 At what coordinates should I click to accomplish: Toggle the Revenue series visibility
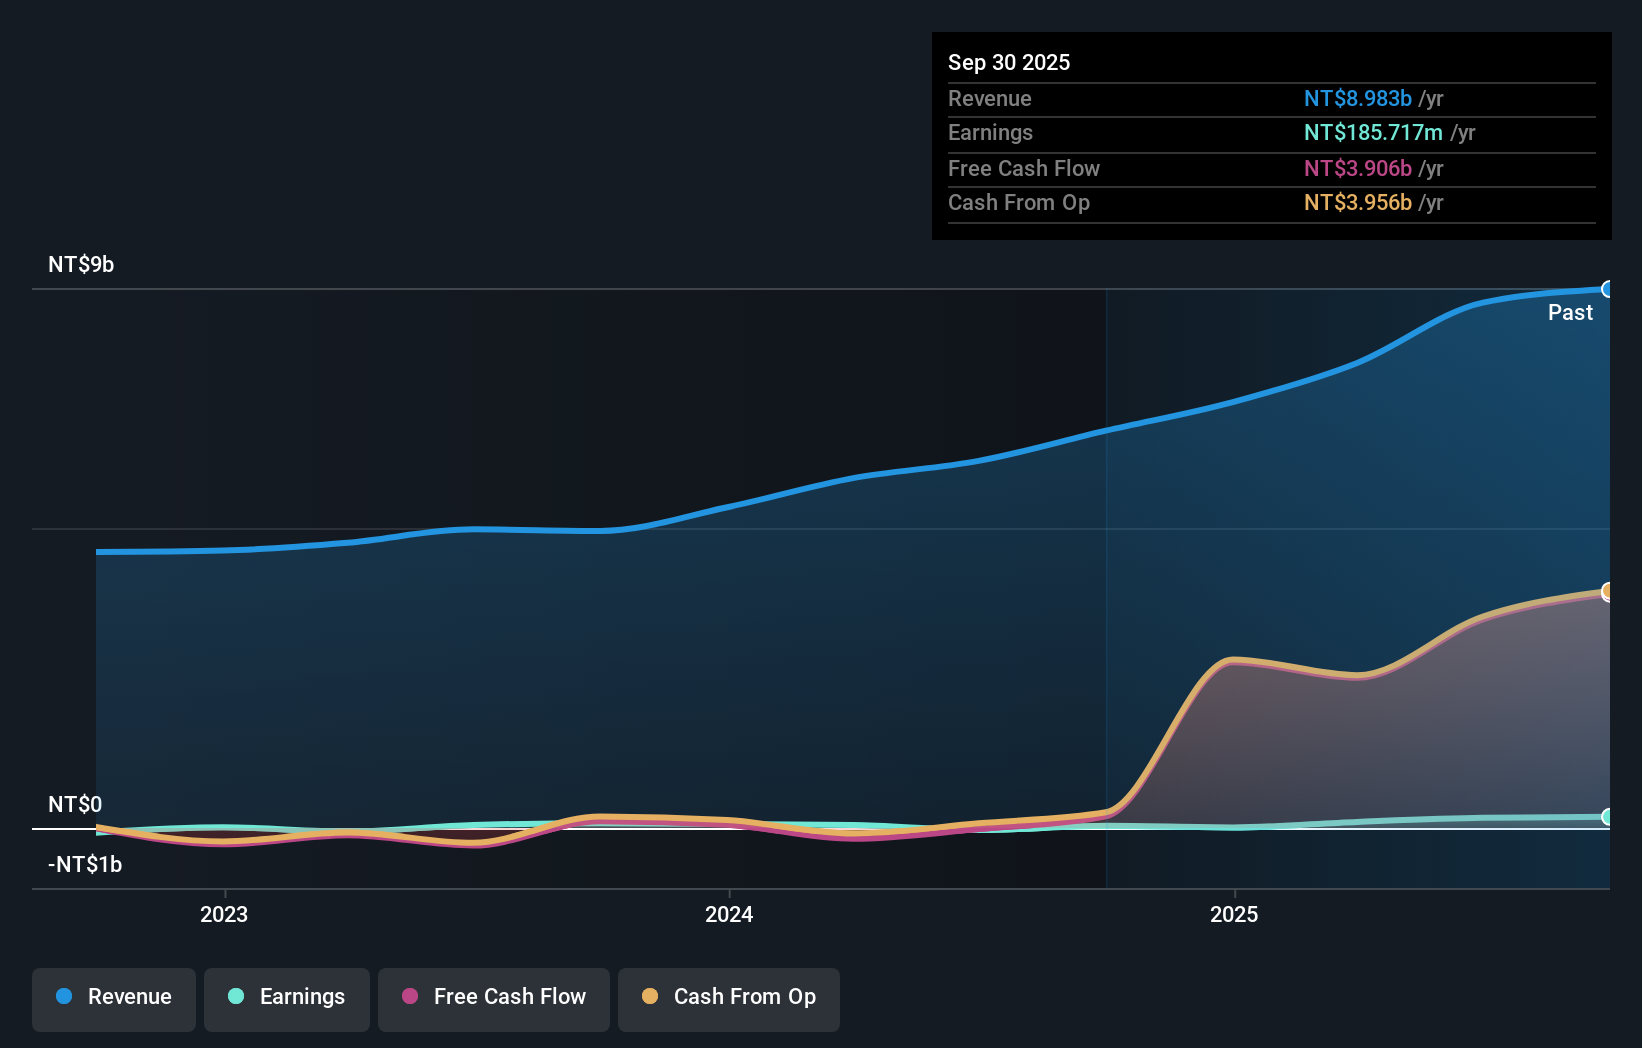pyautogui.click(x=113, y=997)
